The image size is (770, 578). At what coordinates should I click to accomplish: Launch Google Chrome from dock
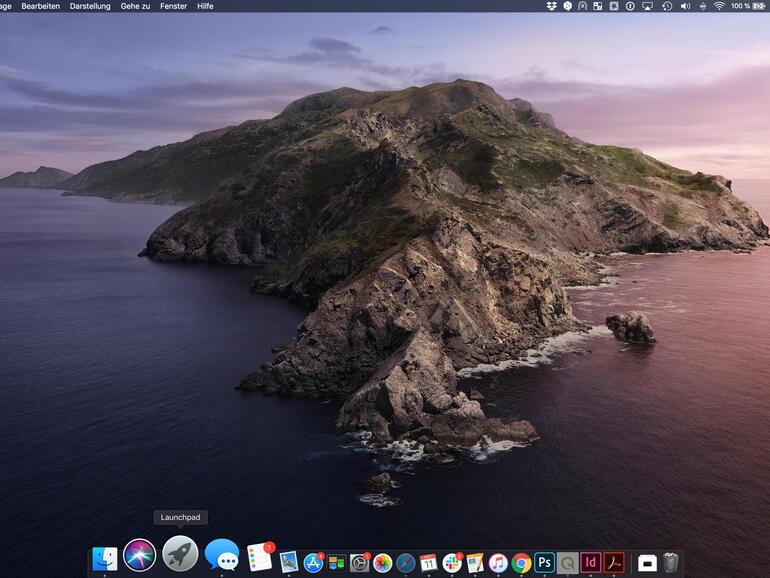pos(521,563)
